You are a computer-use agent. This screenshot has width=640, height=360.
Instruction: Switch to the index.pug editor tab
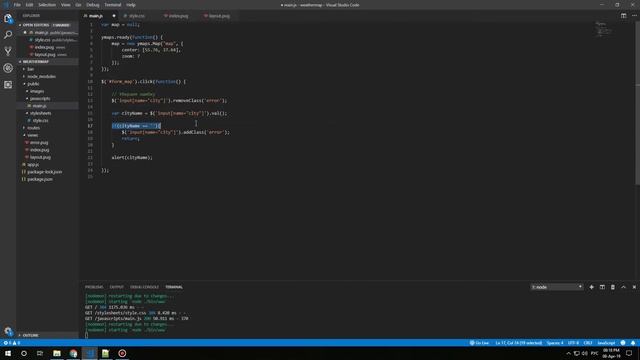178,16
